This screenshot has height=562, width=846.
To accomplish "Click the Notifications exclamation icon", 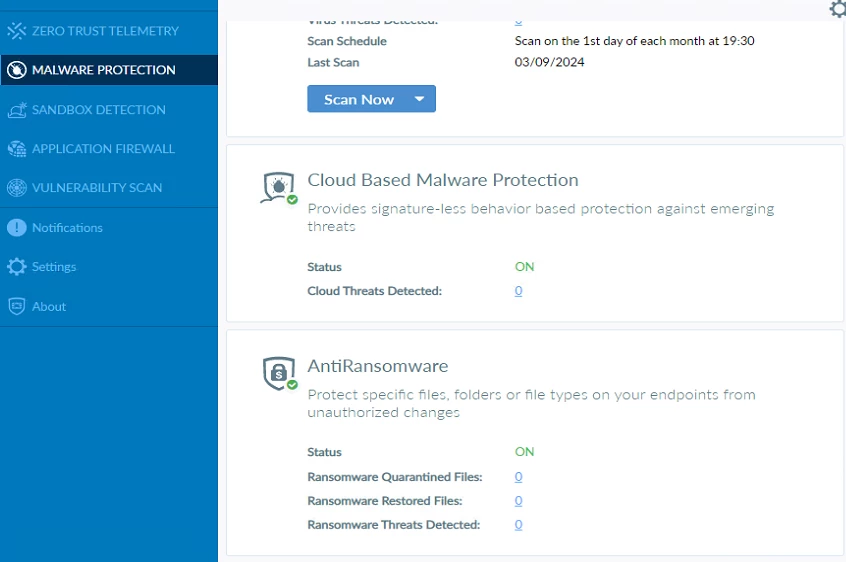I will (17, 228).
